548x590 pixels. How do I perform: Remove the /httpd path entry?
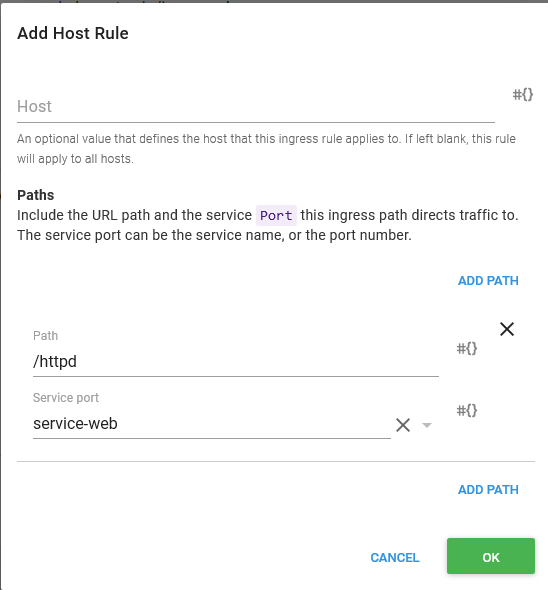(x=507, y=329)
